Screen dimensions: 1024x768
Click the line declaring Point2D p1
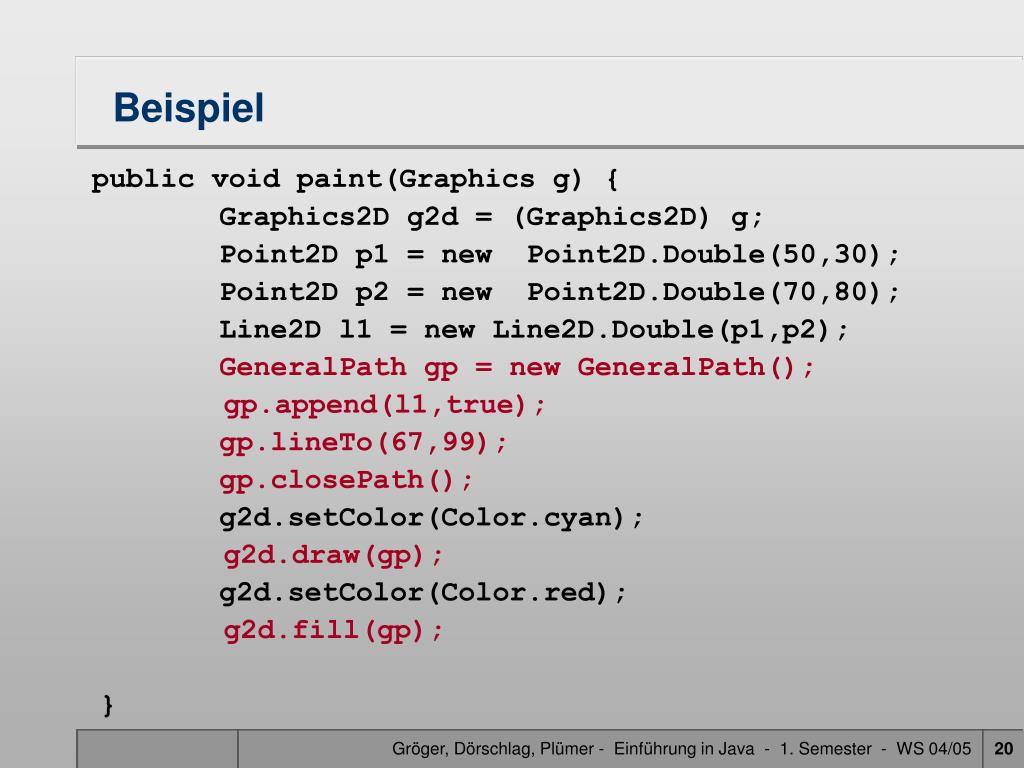[560, 254]
